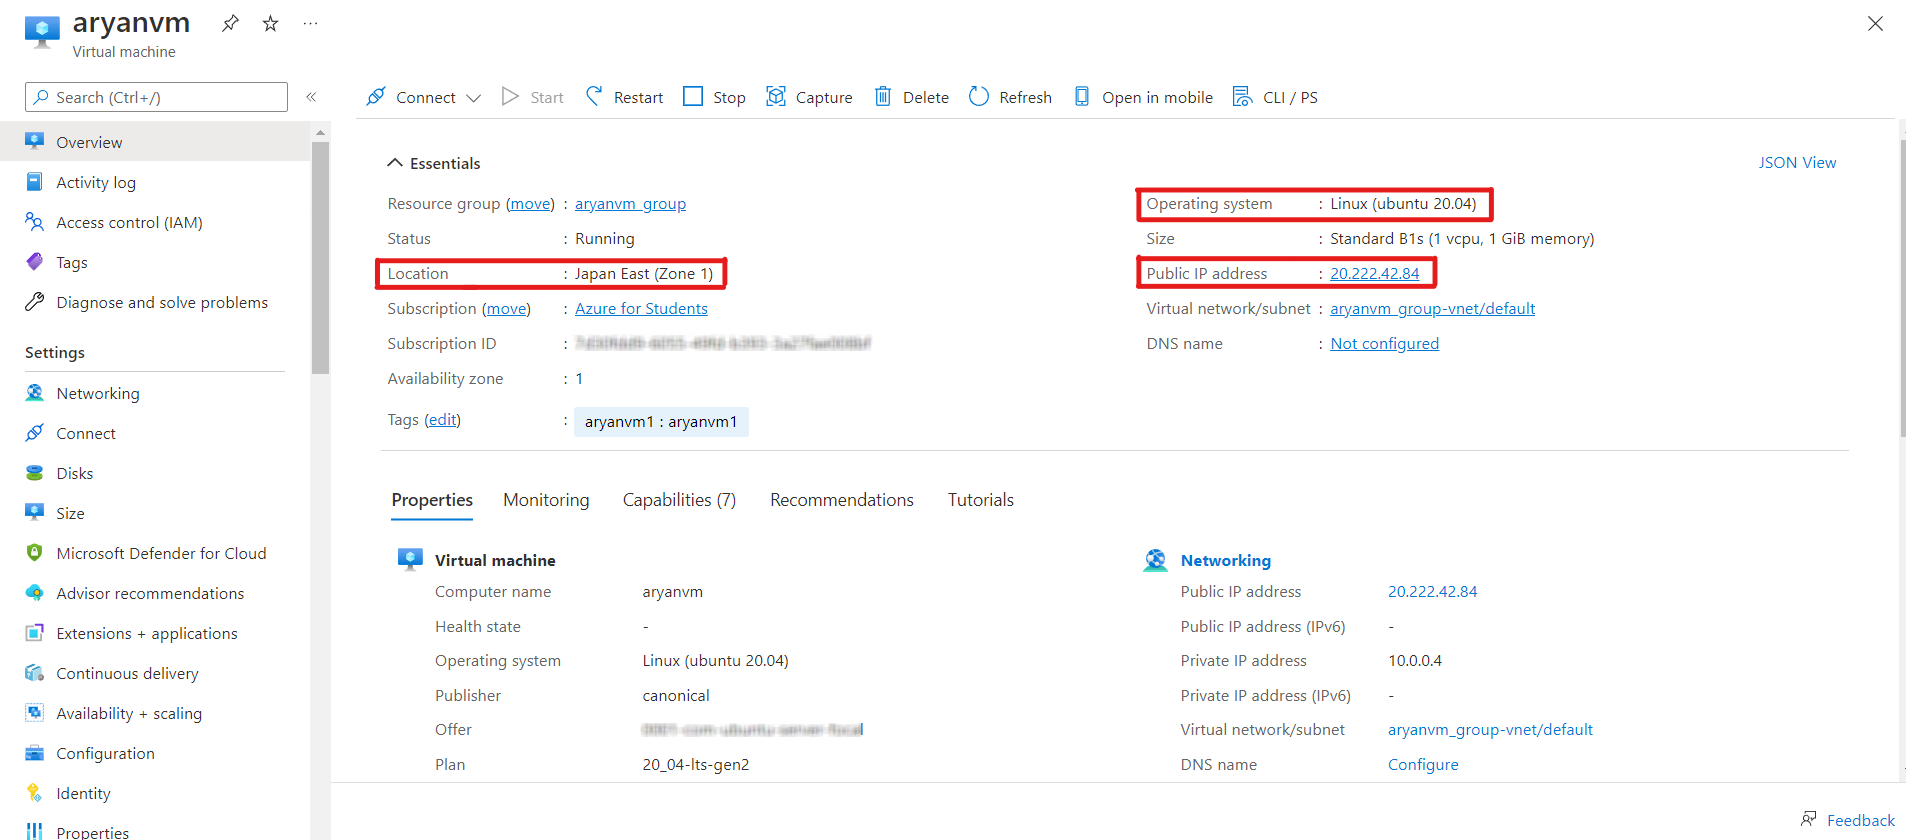
Task: Select Overview in the sidebar
Action: 155,142
